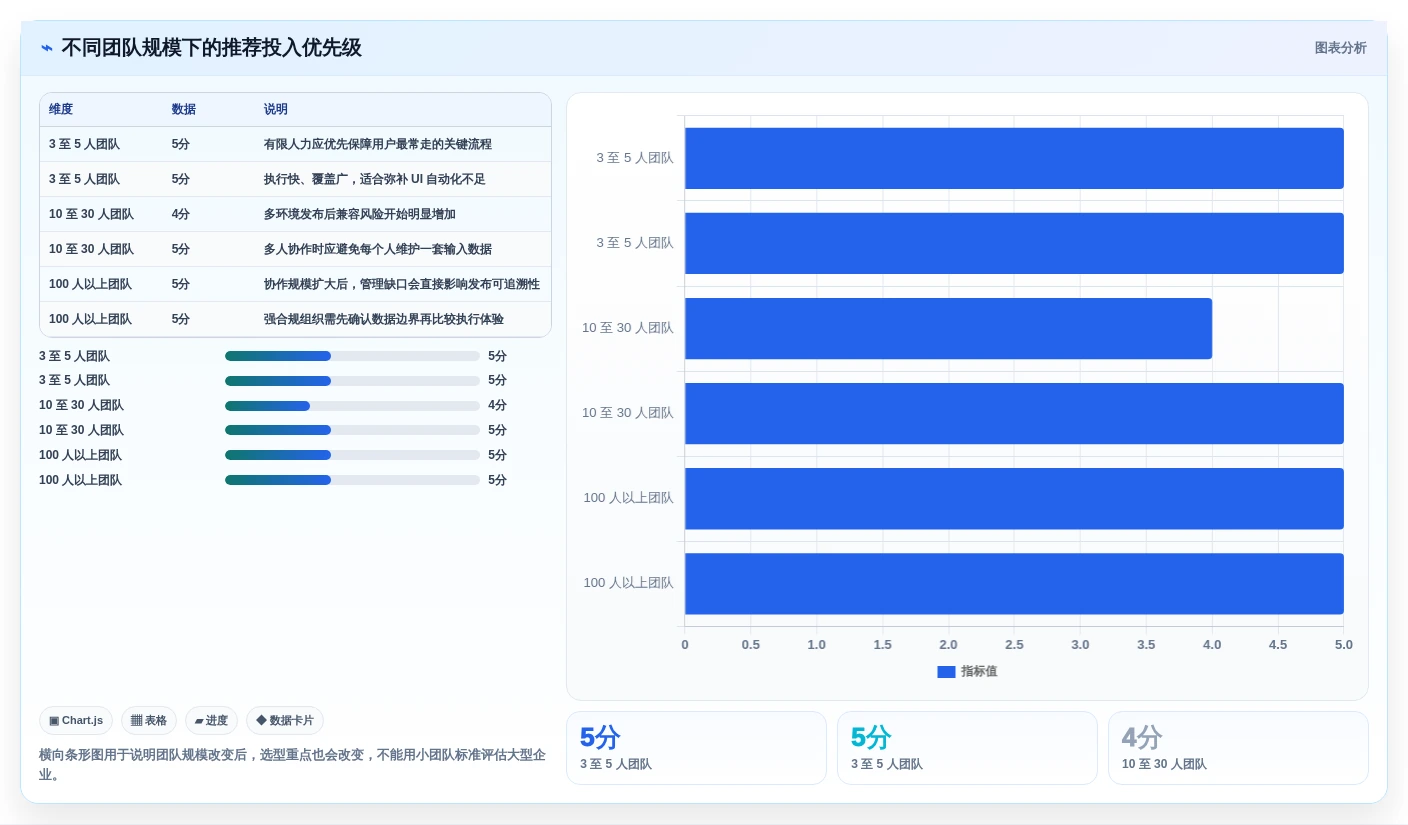Click the 1.0 tick on the chart axis
This screenshot has height=825, width=1408.
pyautogui.click(x=817, y=645)
